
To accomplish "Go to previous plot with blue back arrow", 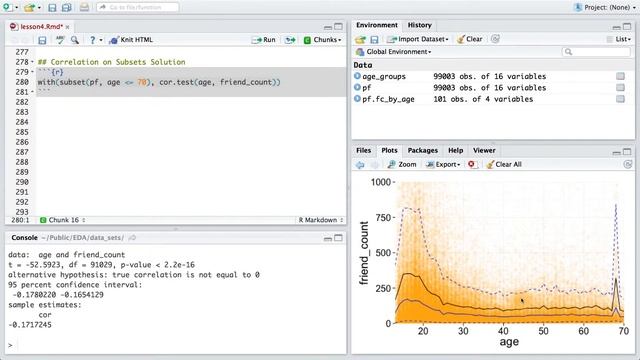I will (x=360, y=165).
